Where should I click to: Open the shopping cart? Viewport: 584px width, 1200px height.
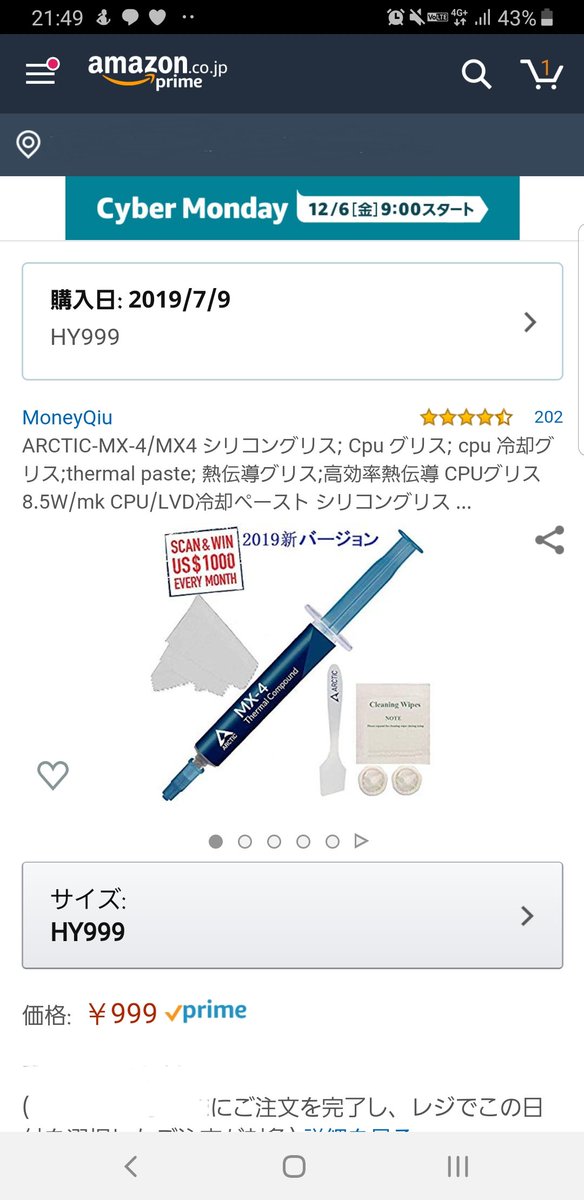[x=541, y=73]
